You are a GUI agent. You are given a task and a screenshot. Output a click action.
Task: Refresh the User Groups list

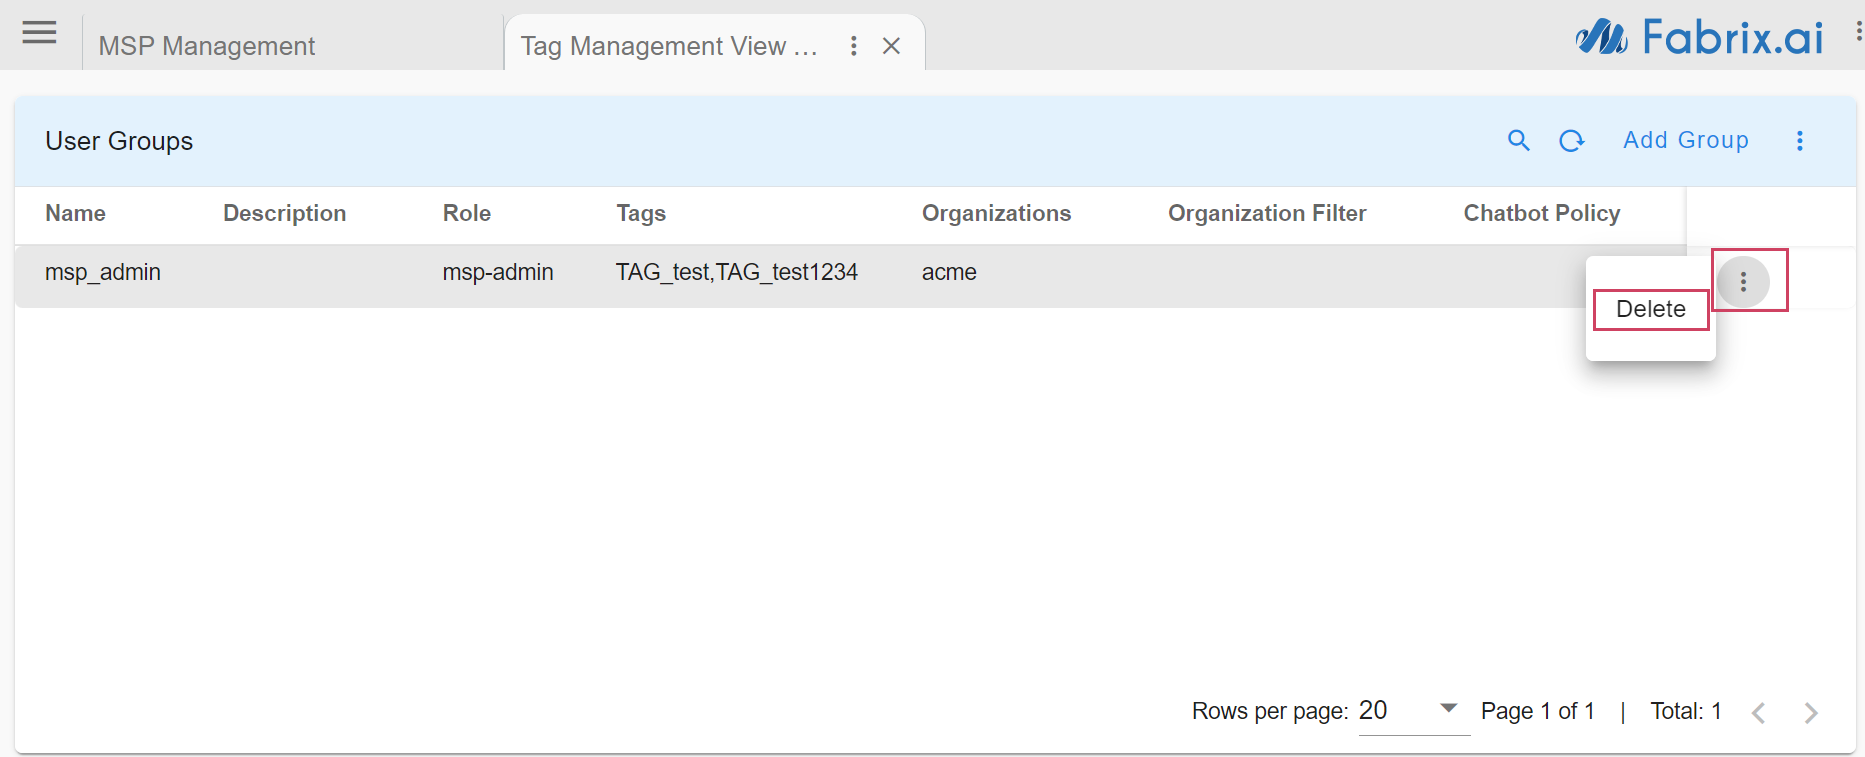pos(1572,141)
